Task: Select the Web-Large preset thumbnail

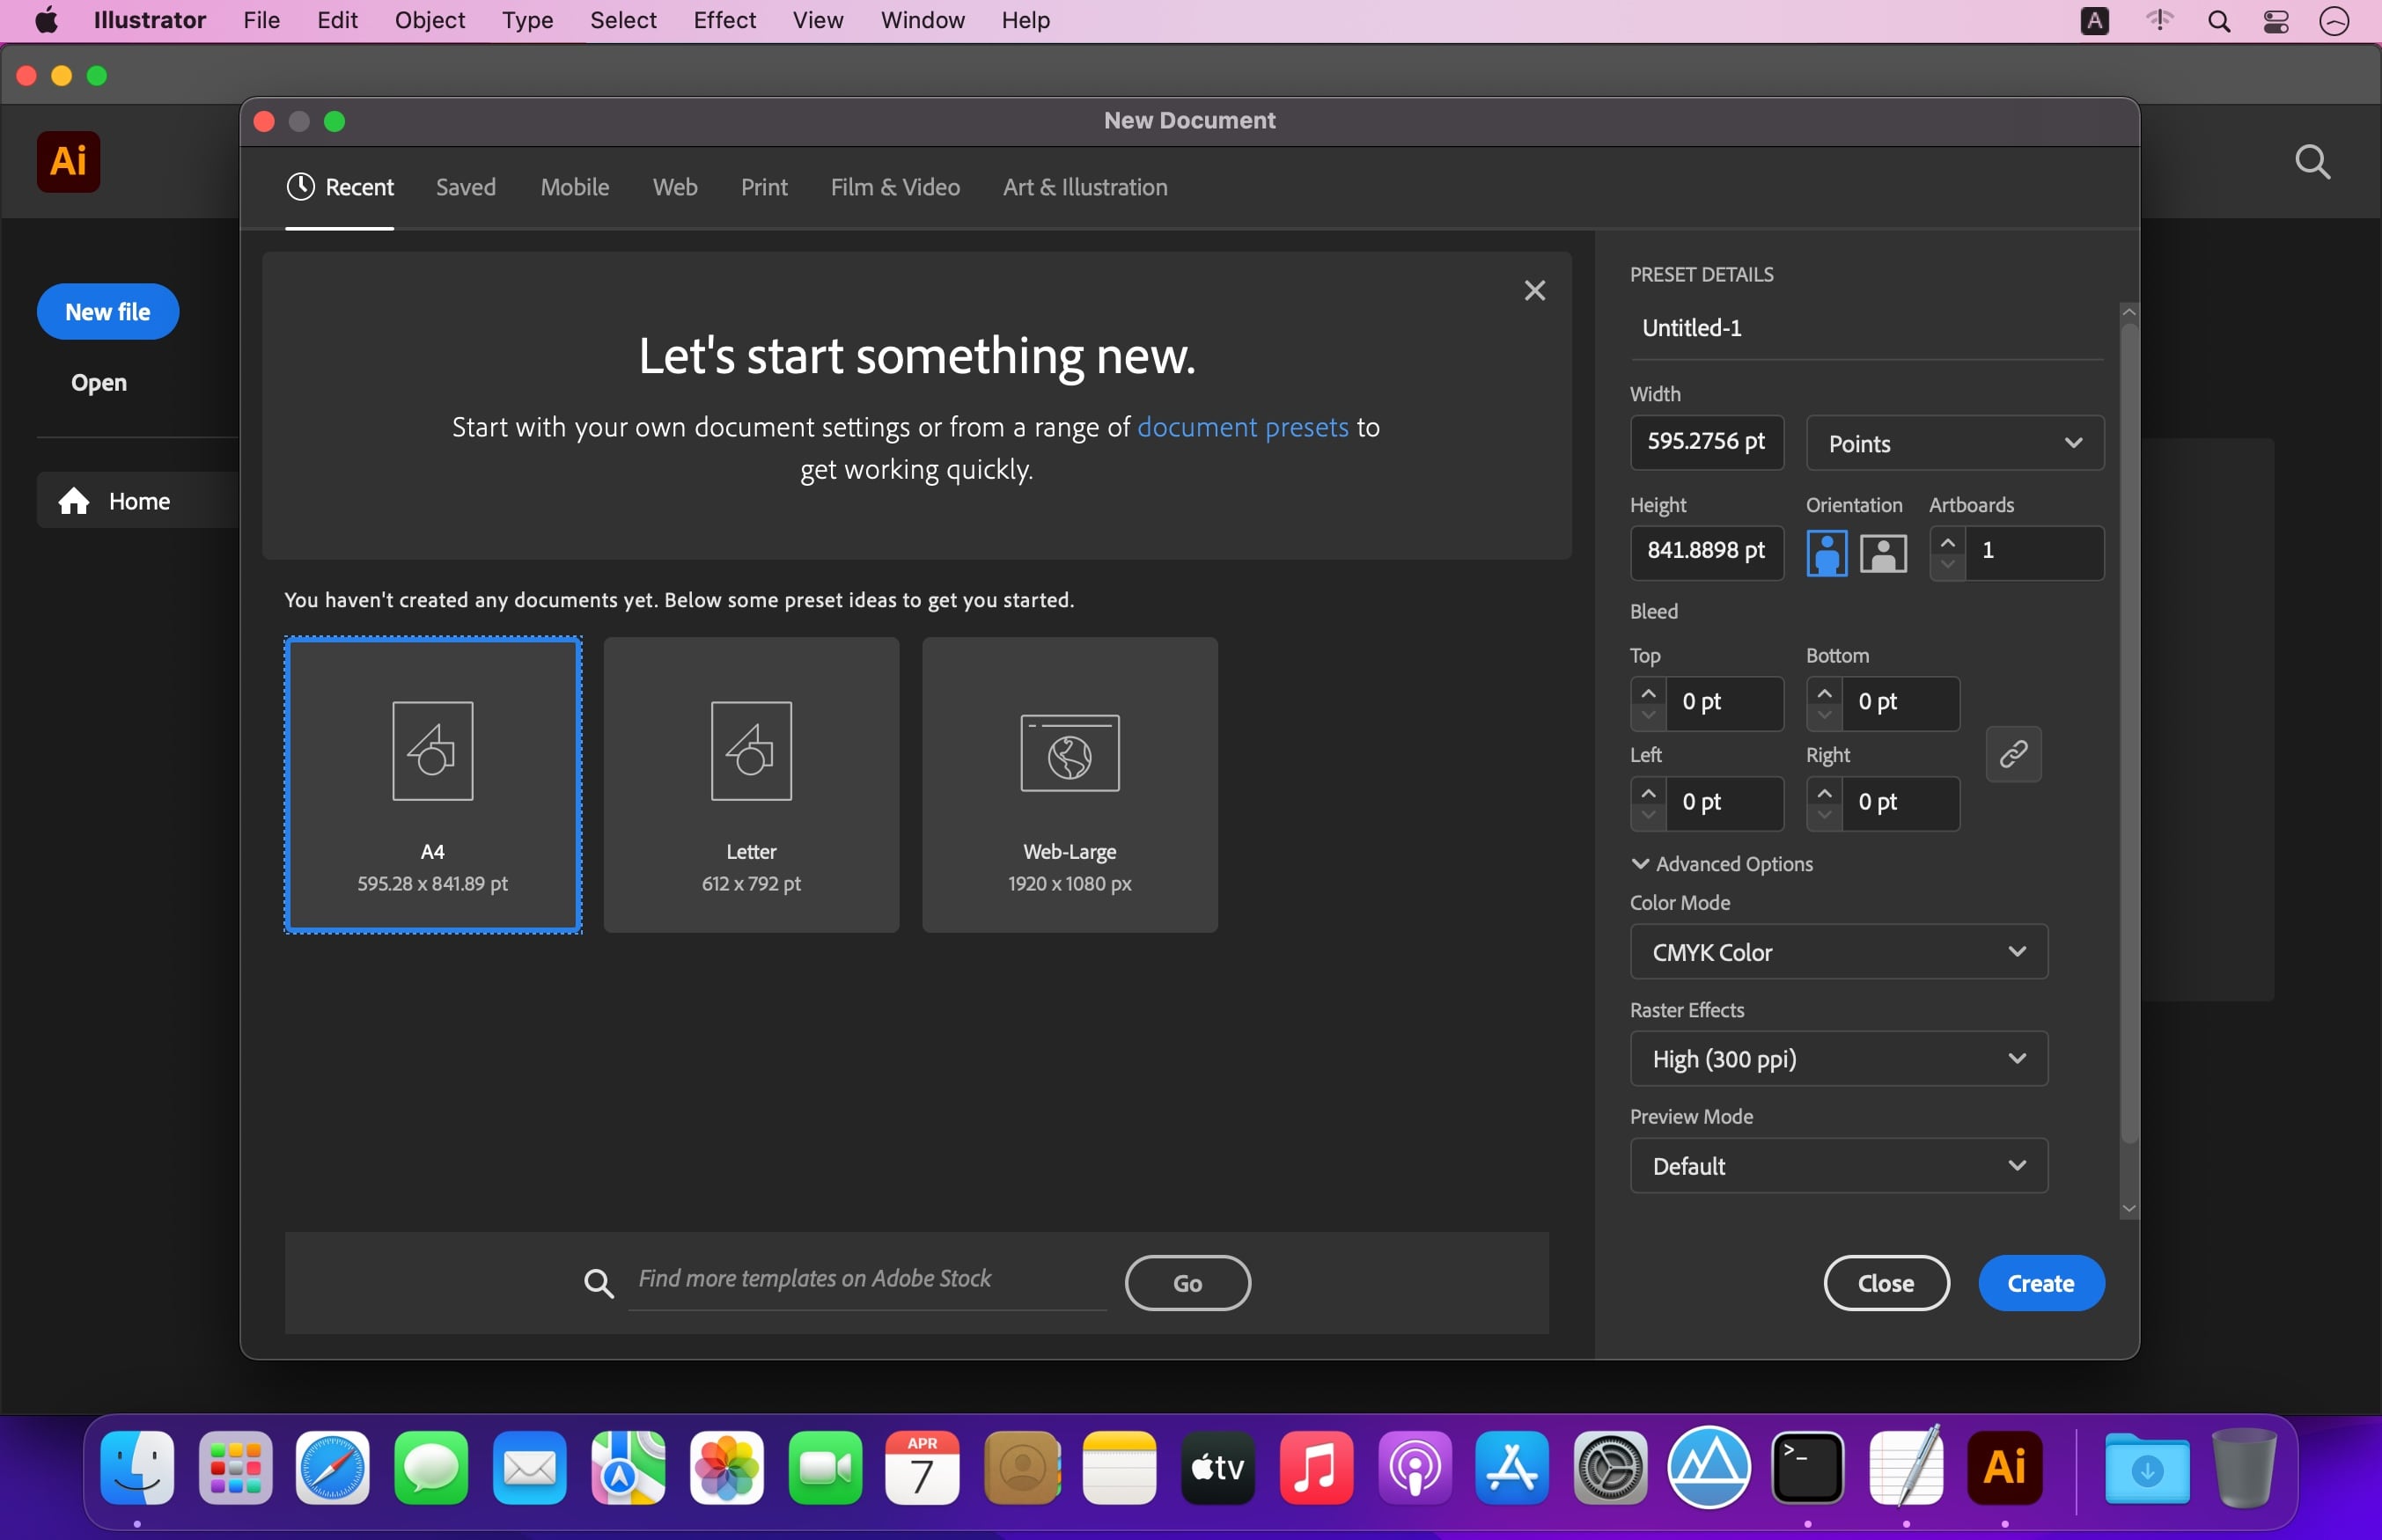Action: tap(1069, 785)
